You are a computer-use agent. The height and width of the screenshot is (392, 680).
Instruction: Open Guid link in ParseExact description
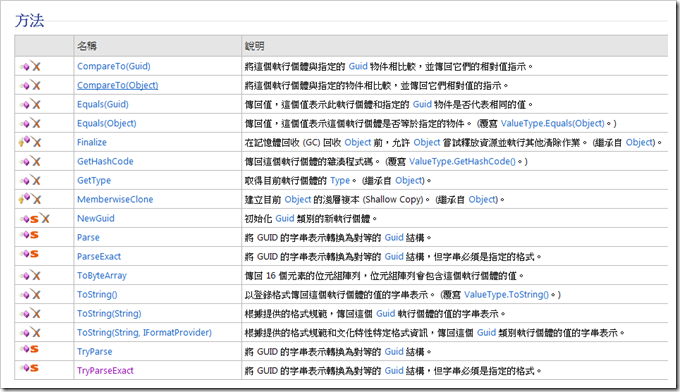point(394,257)
